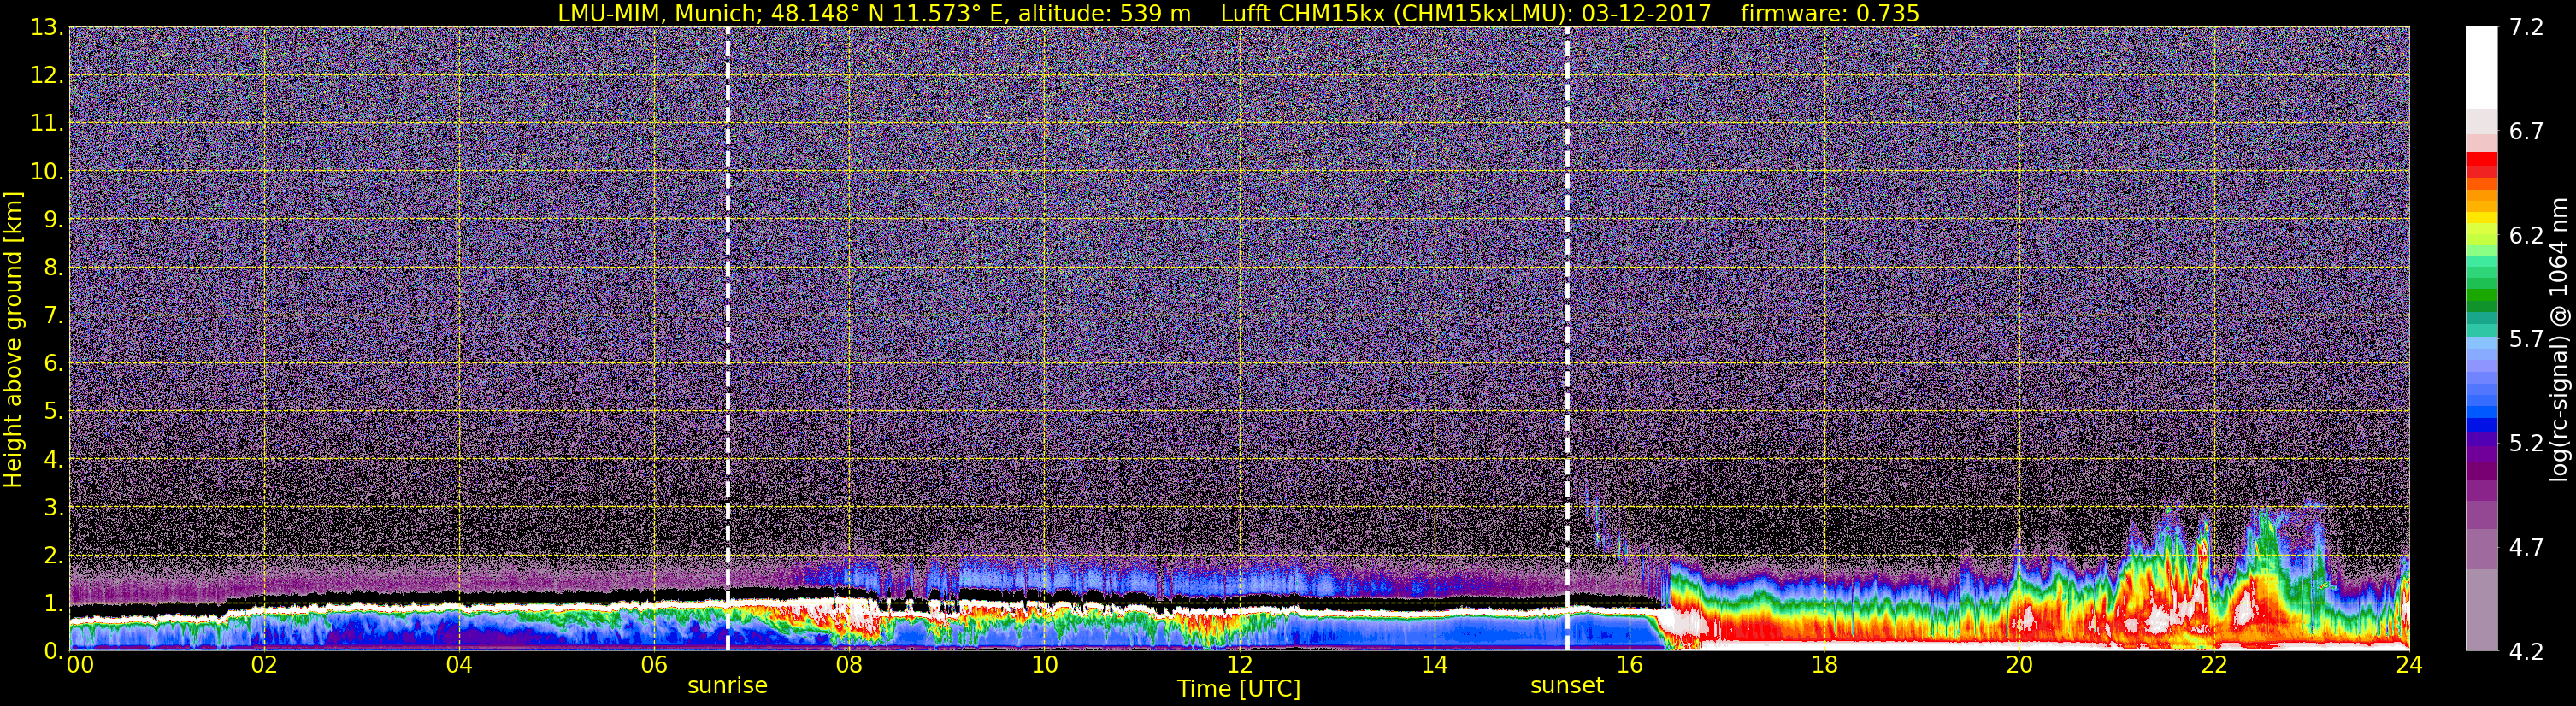The height and width of the screenshot is (706, 2576).
Task: Click the "13." height axis tick
Action: [46, 28]
